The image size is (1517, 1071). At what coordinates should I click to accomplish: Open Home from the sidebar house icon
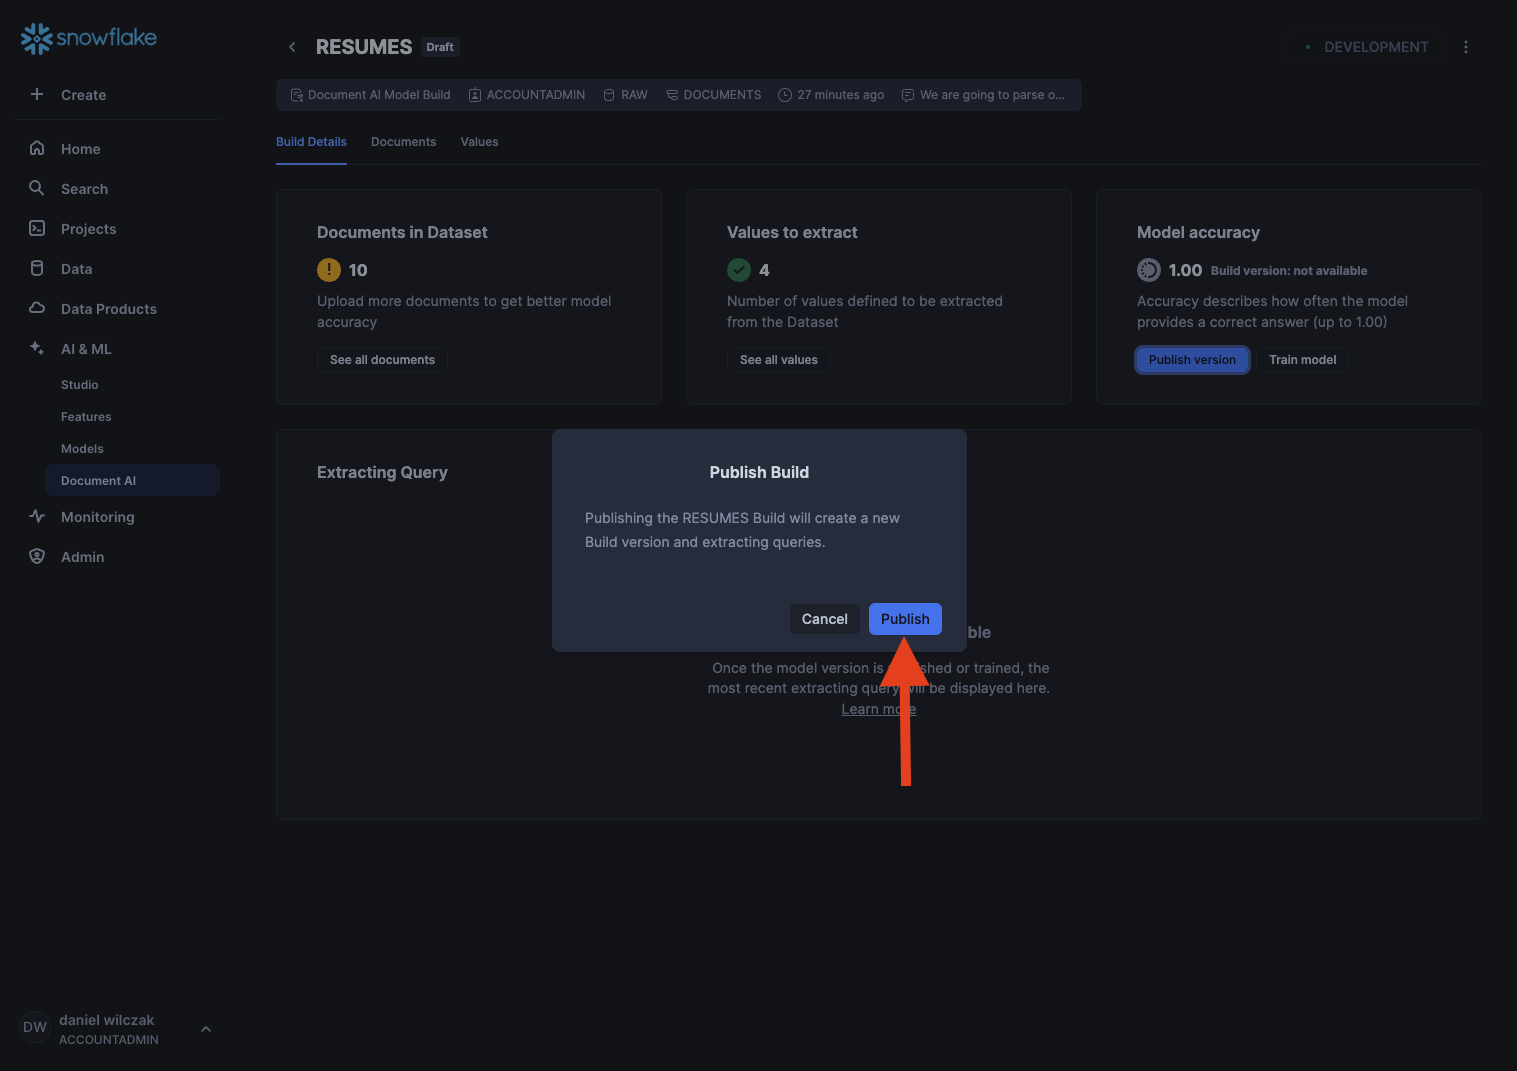point(37,148)
